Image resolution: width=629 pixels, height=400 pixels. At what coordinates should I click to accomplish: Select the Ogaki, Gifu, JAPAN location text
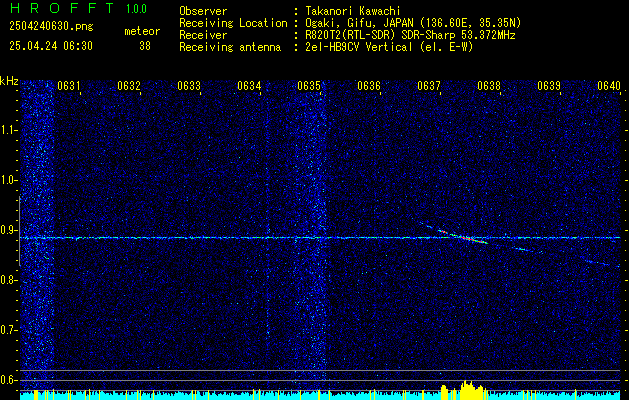point(414,23)
